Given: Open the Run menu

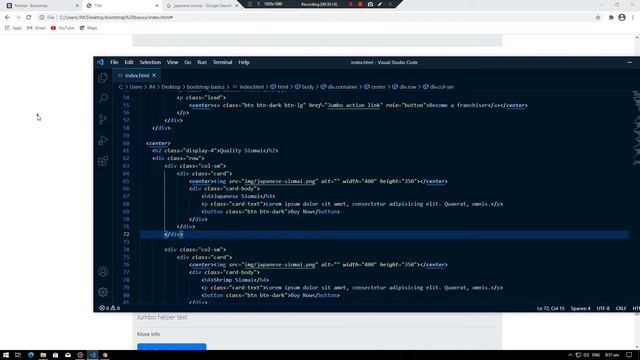Looking at the screenshot, I should coord(202,62).
